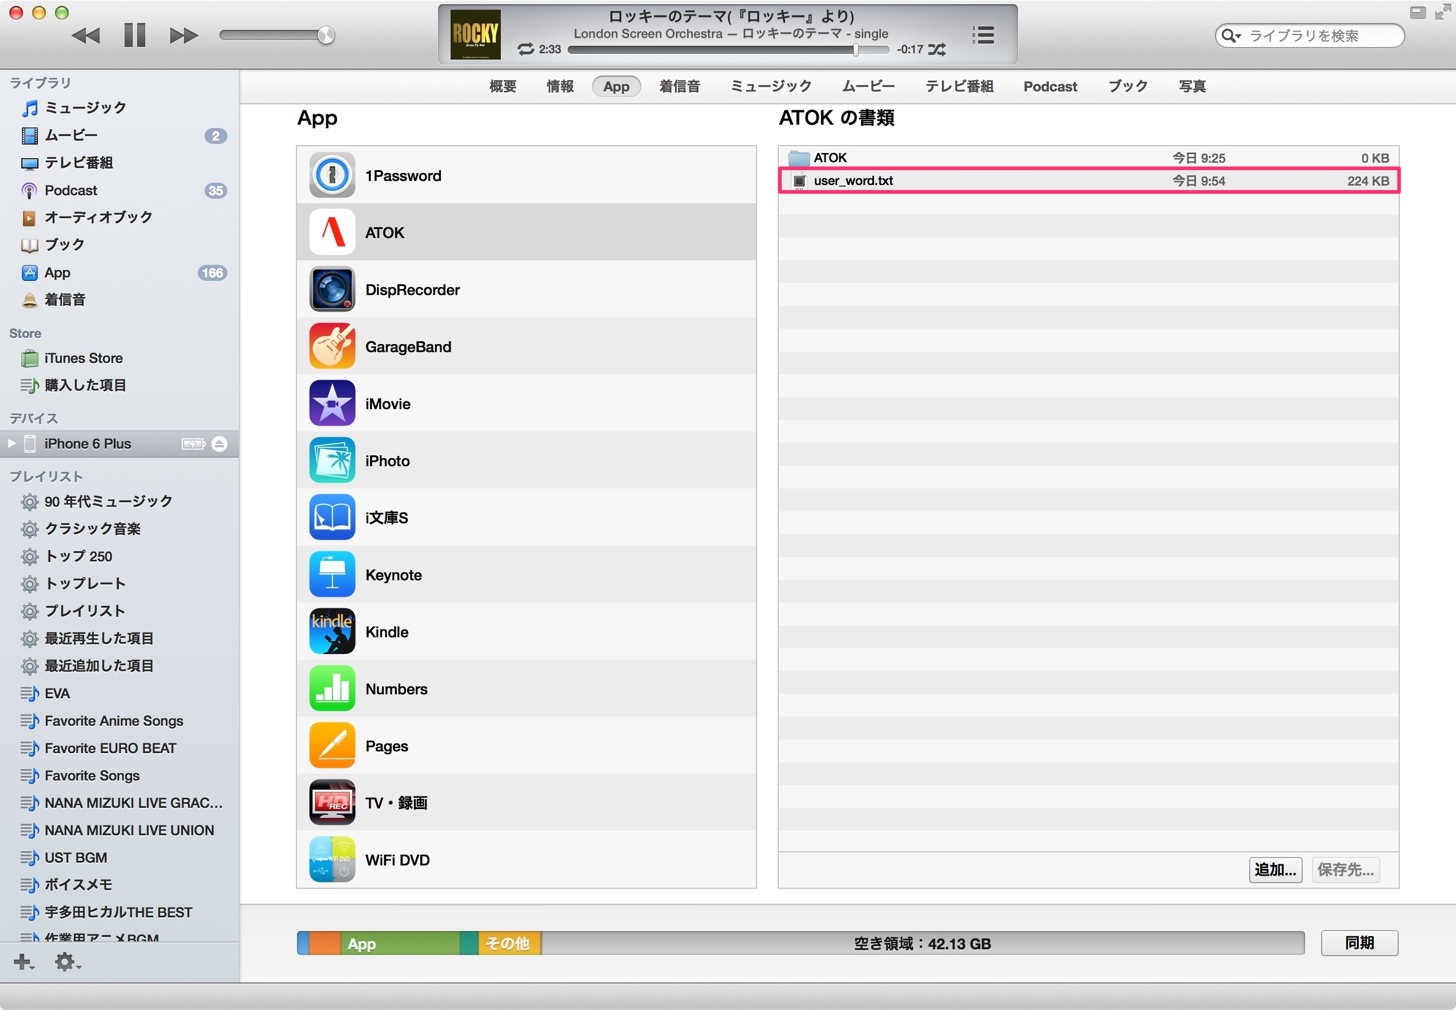Select Pages app icon
This screenshot has height=1010, width=1456.
point(332,745)
